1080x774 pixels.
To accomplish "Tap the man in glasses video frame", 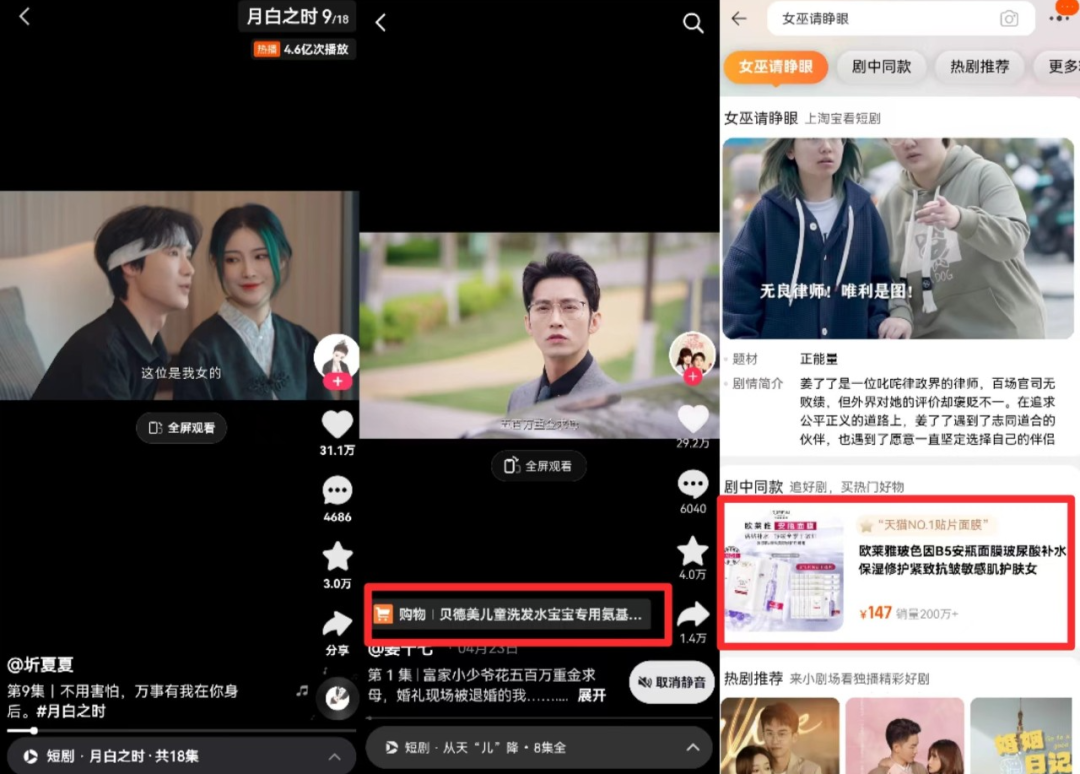I will point(539,335).
